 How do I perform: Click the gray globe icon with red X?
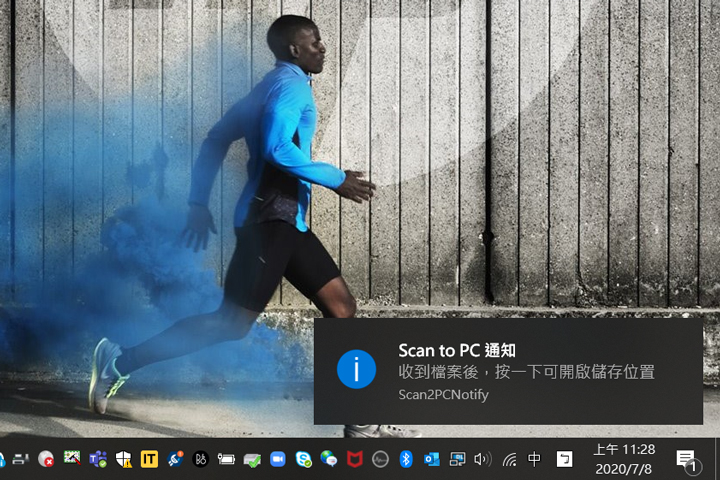[x=46, y=459]
